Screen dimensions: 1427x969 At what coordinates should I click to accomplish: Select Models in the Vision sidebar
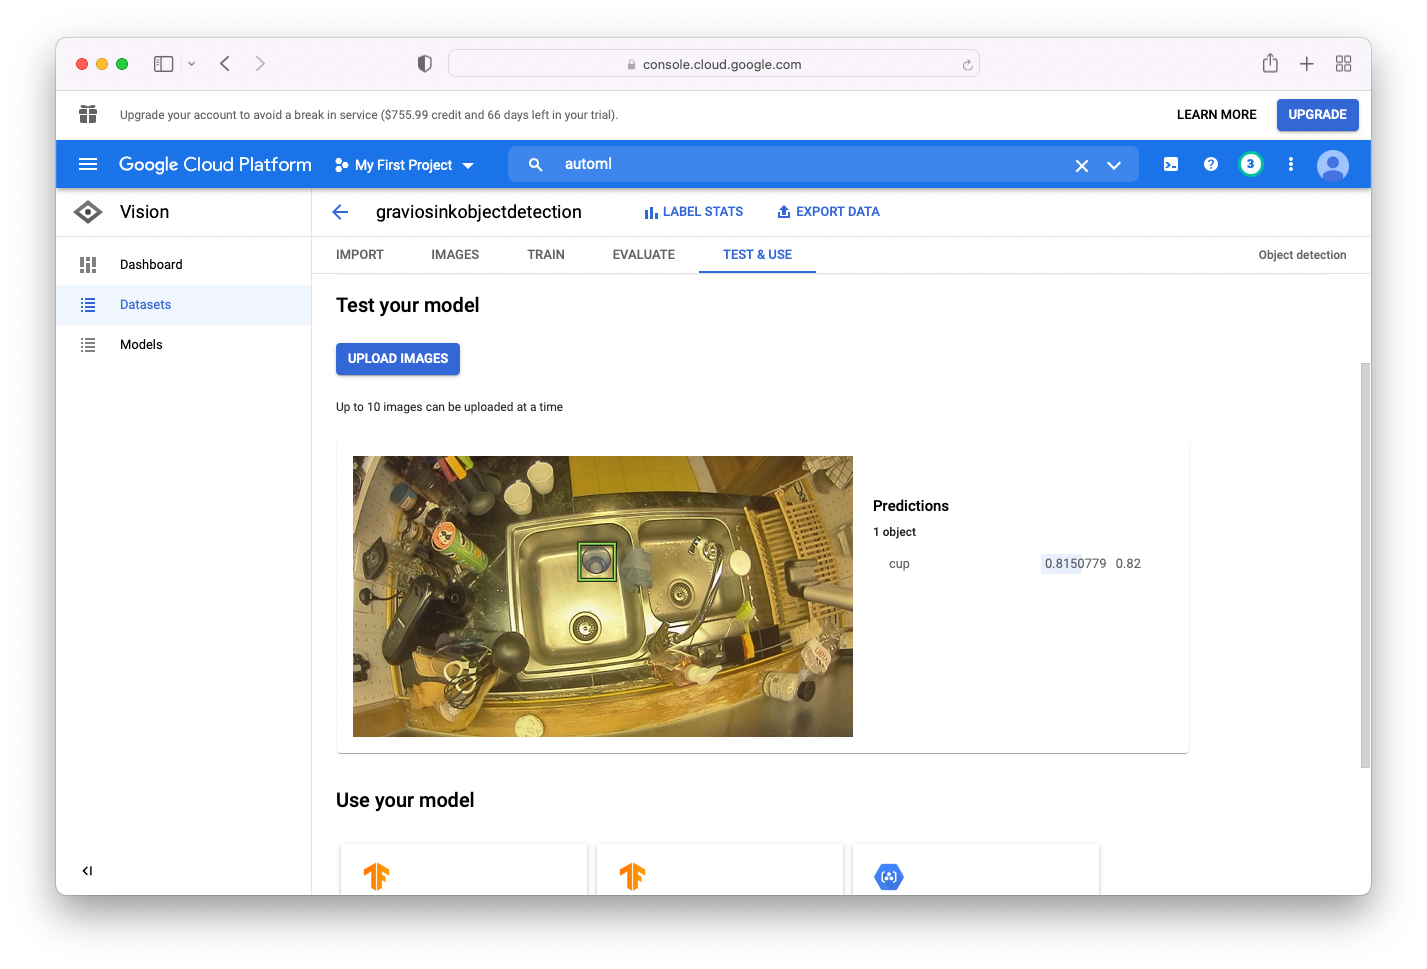tap(141, 344)
